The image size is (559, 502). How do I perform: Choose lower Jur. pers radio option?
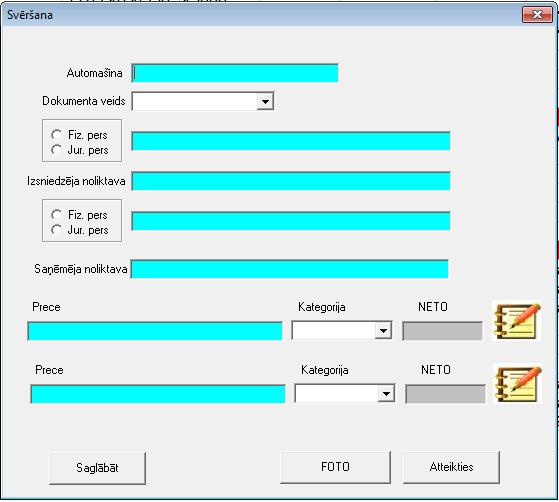coord(56,230)
